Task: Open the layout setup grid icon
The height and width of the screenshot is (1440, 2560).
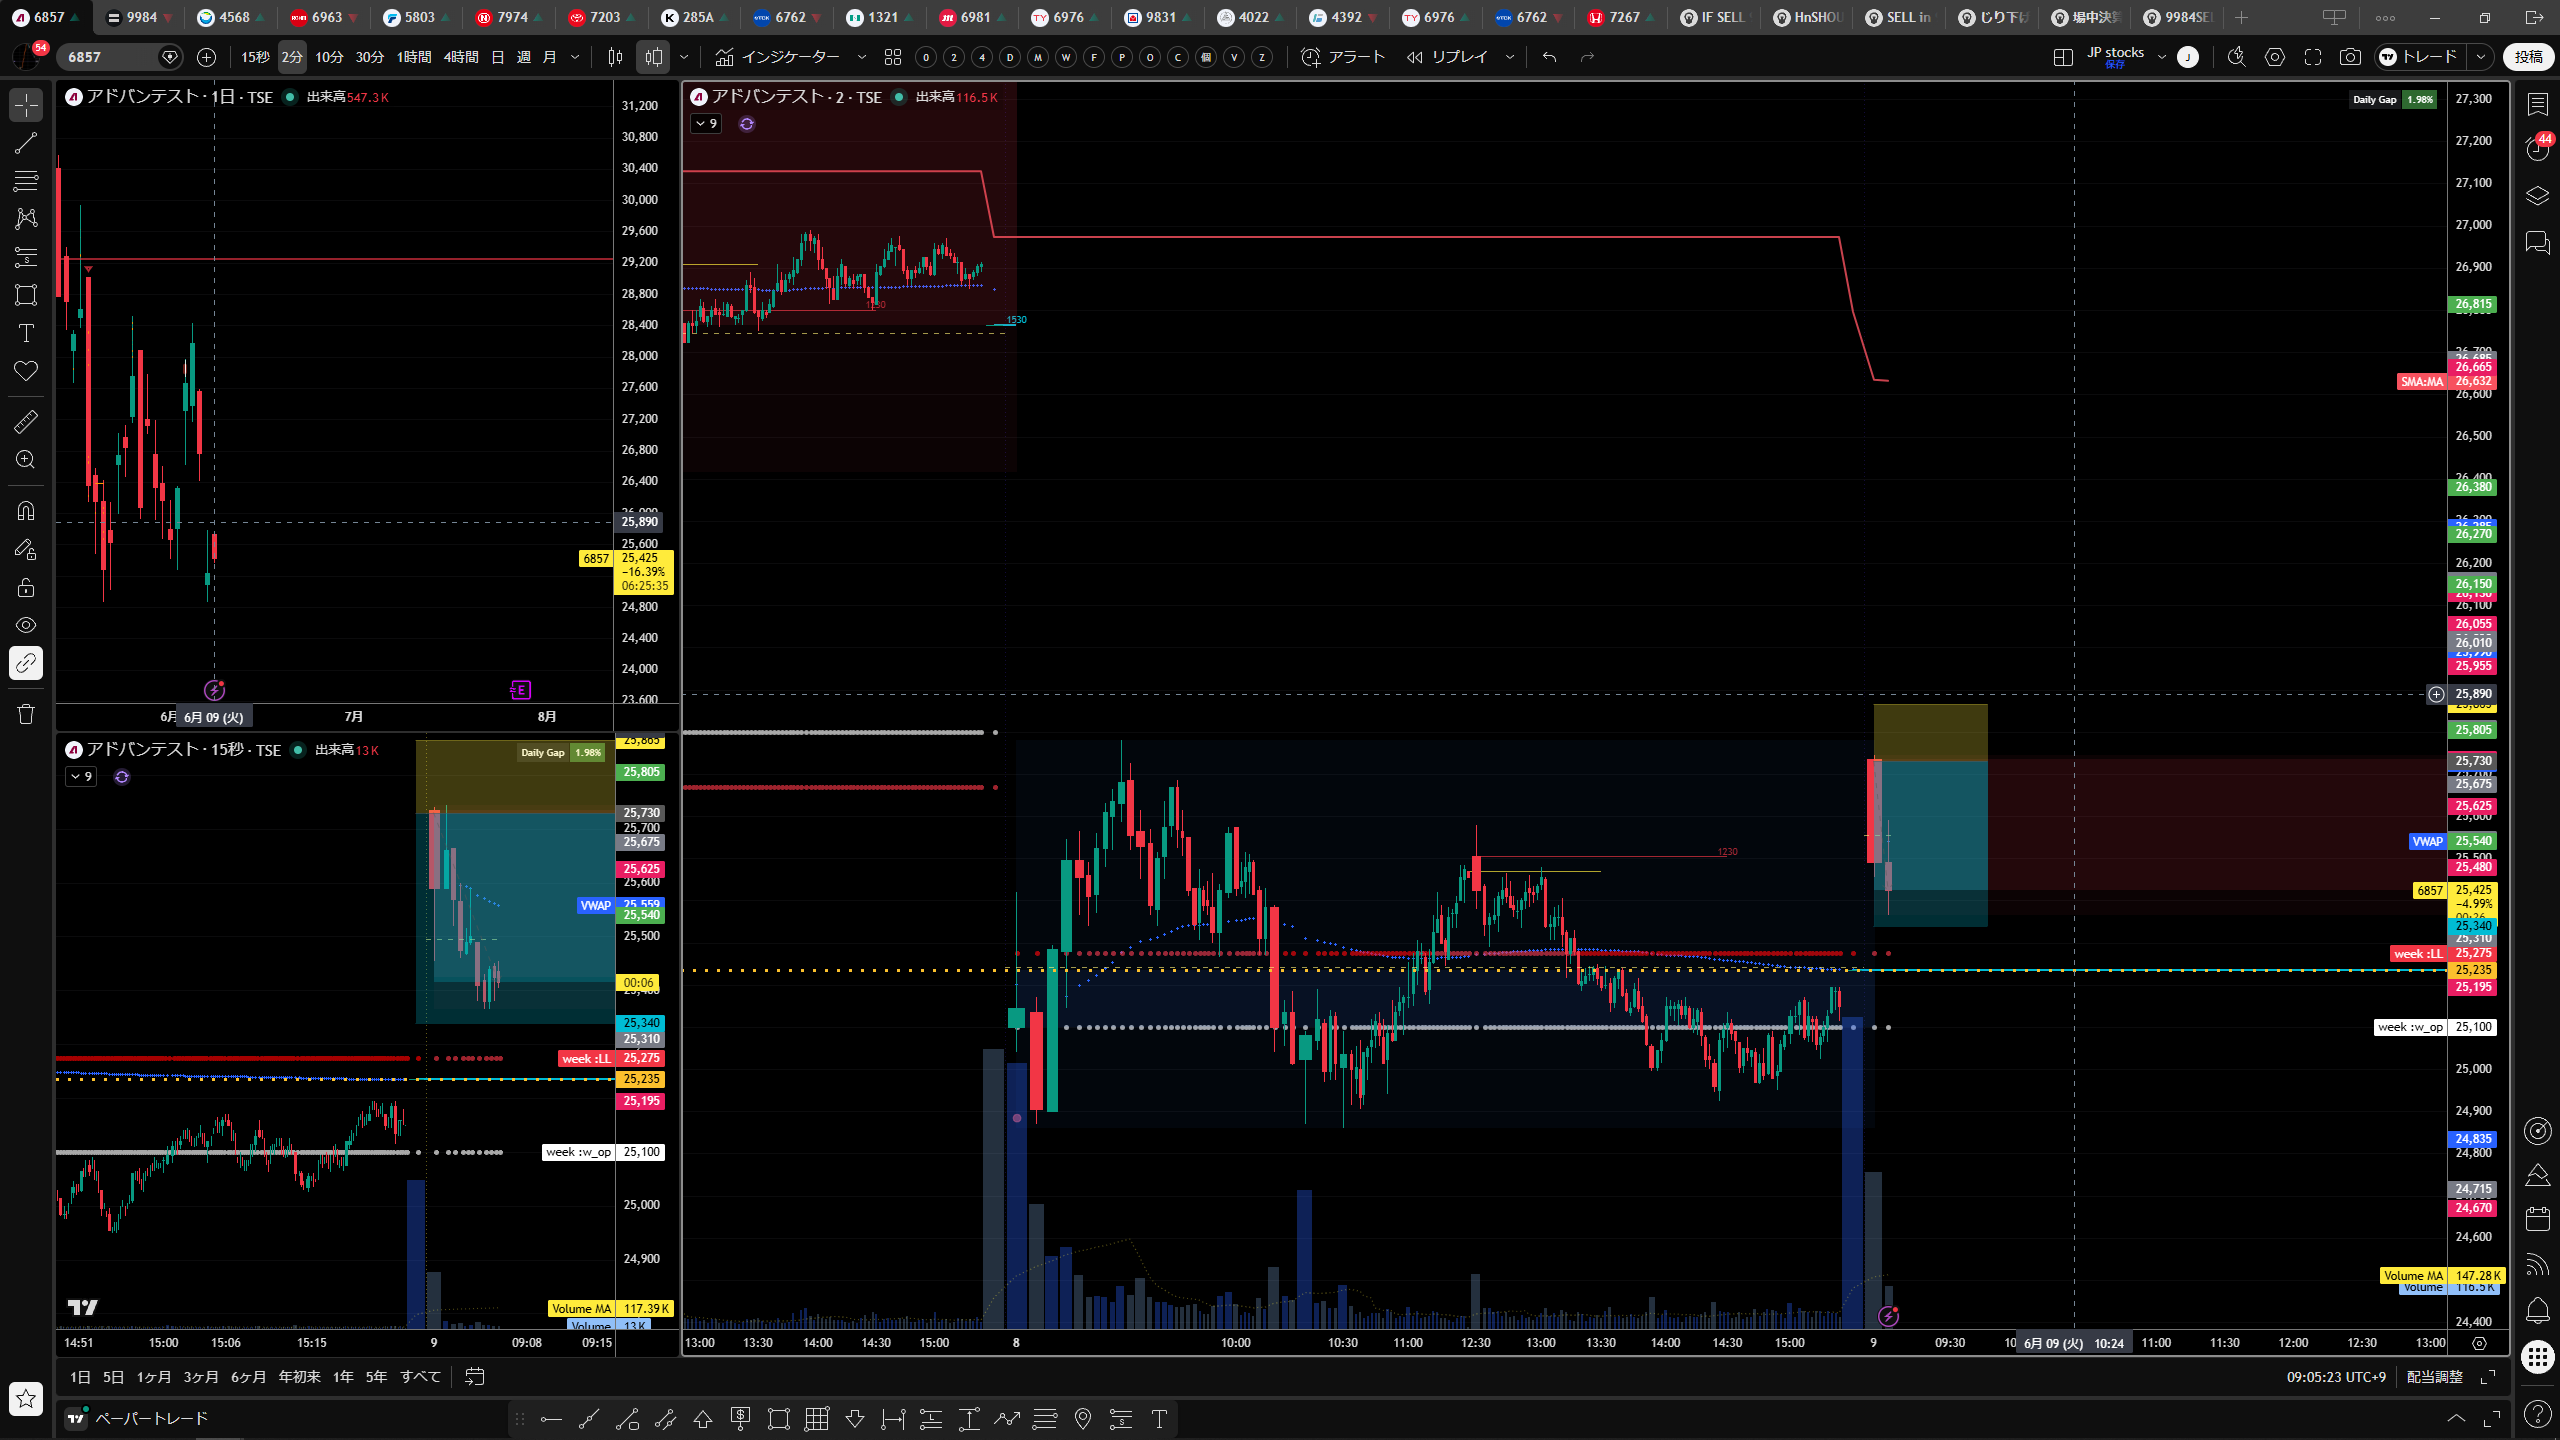Action: point(2062,57)
